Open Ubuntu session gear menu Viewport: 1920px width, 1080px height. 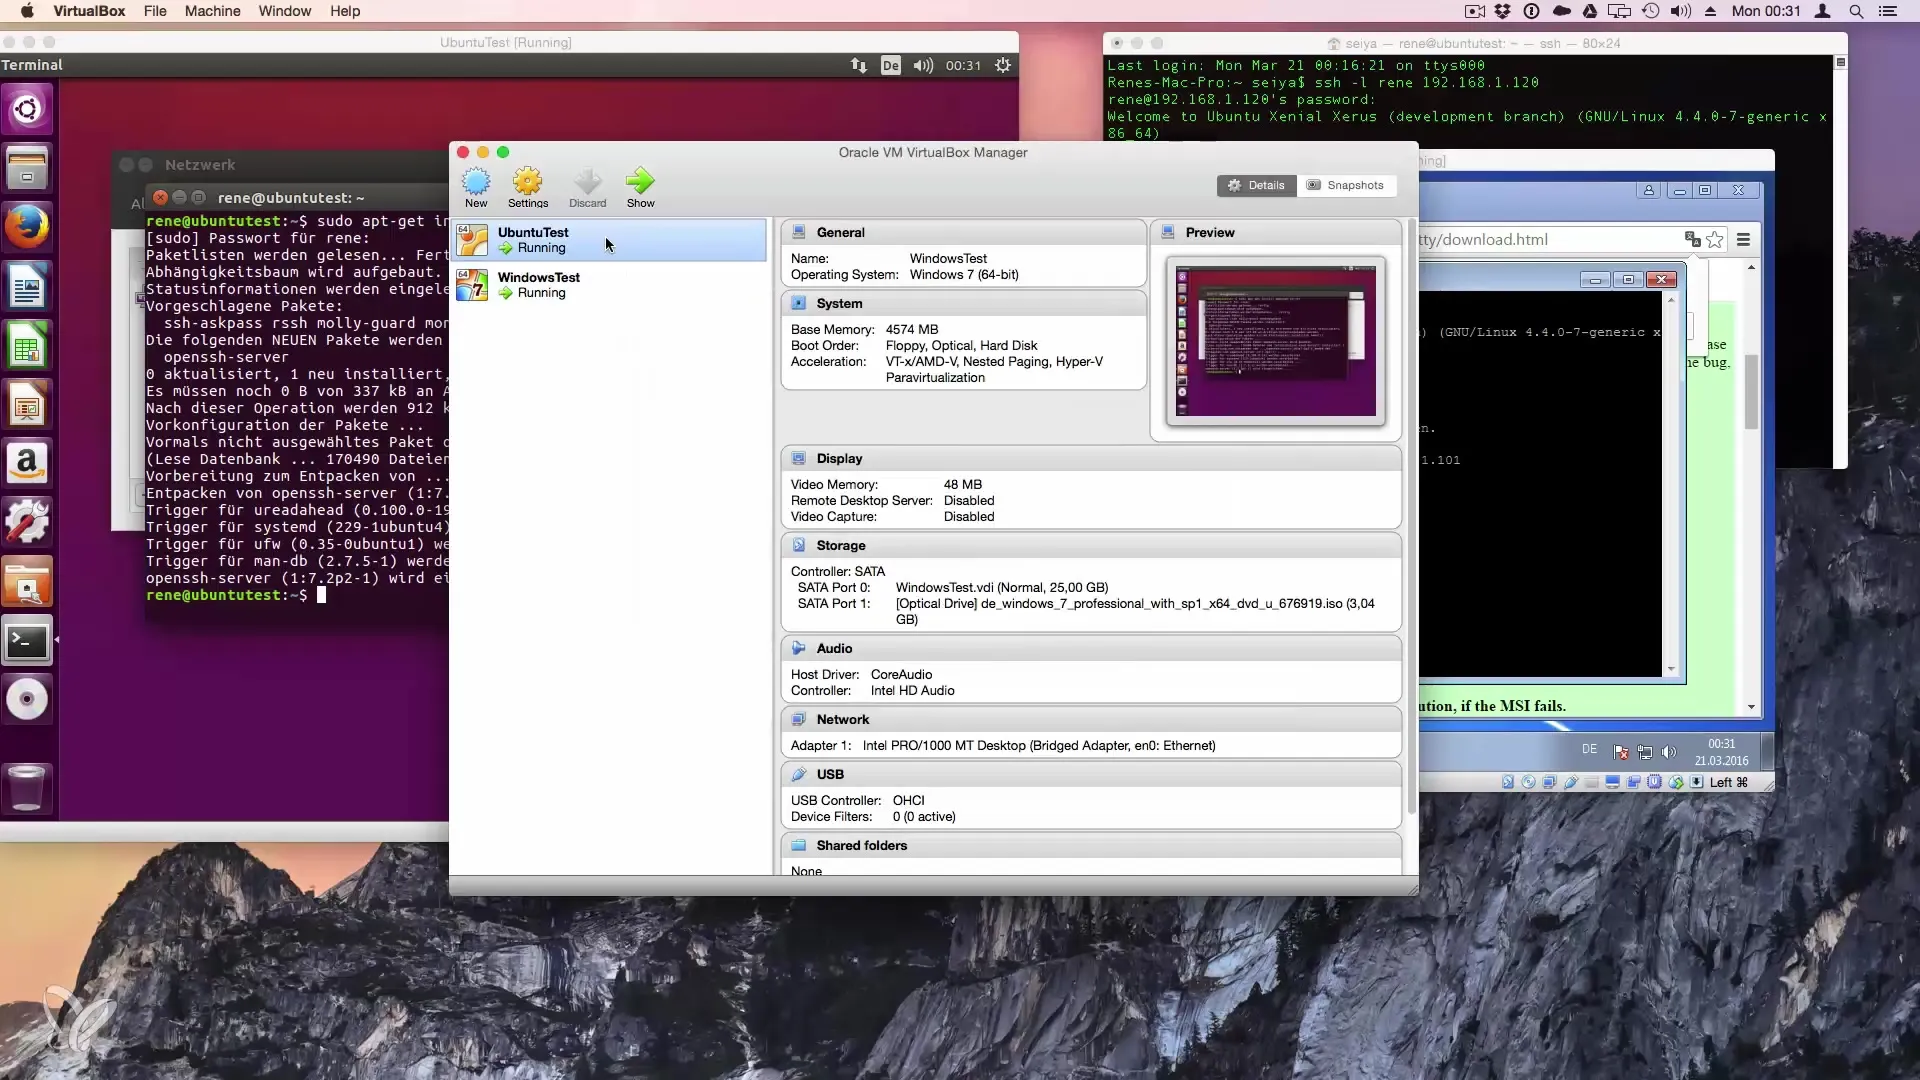tap(1003, 65)
